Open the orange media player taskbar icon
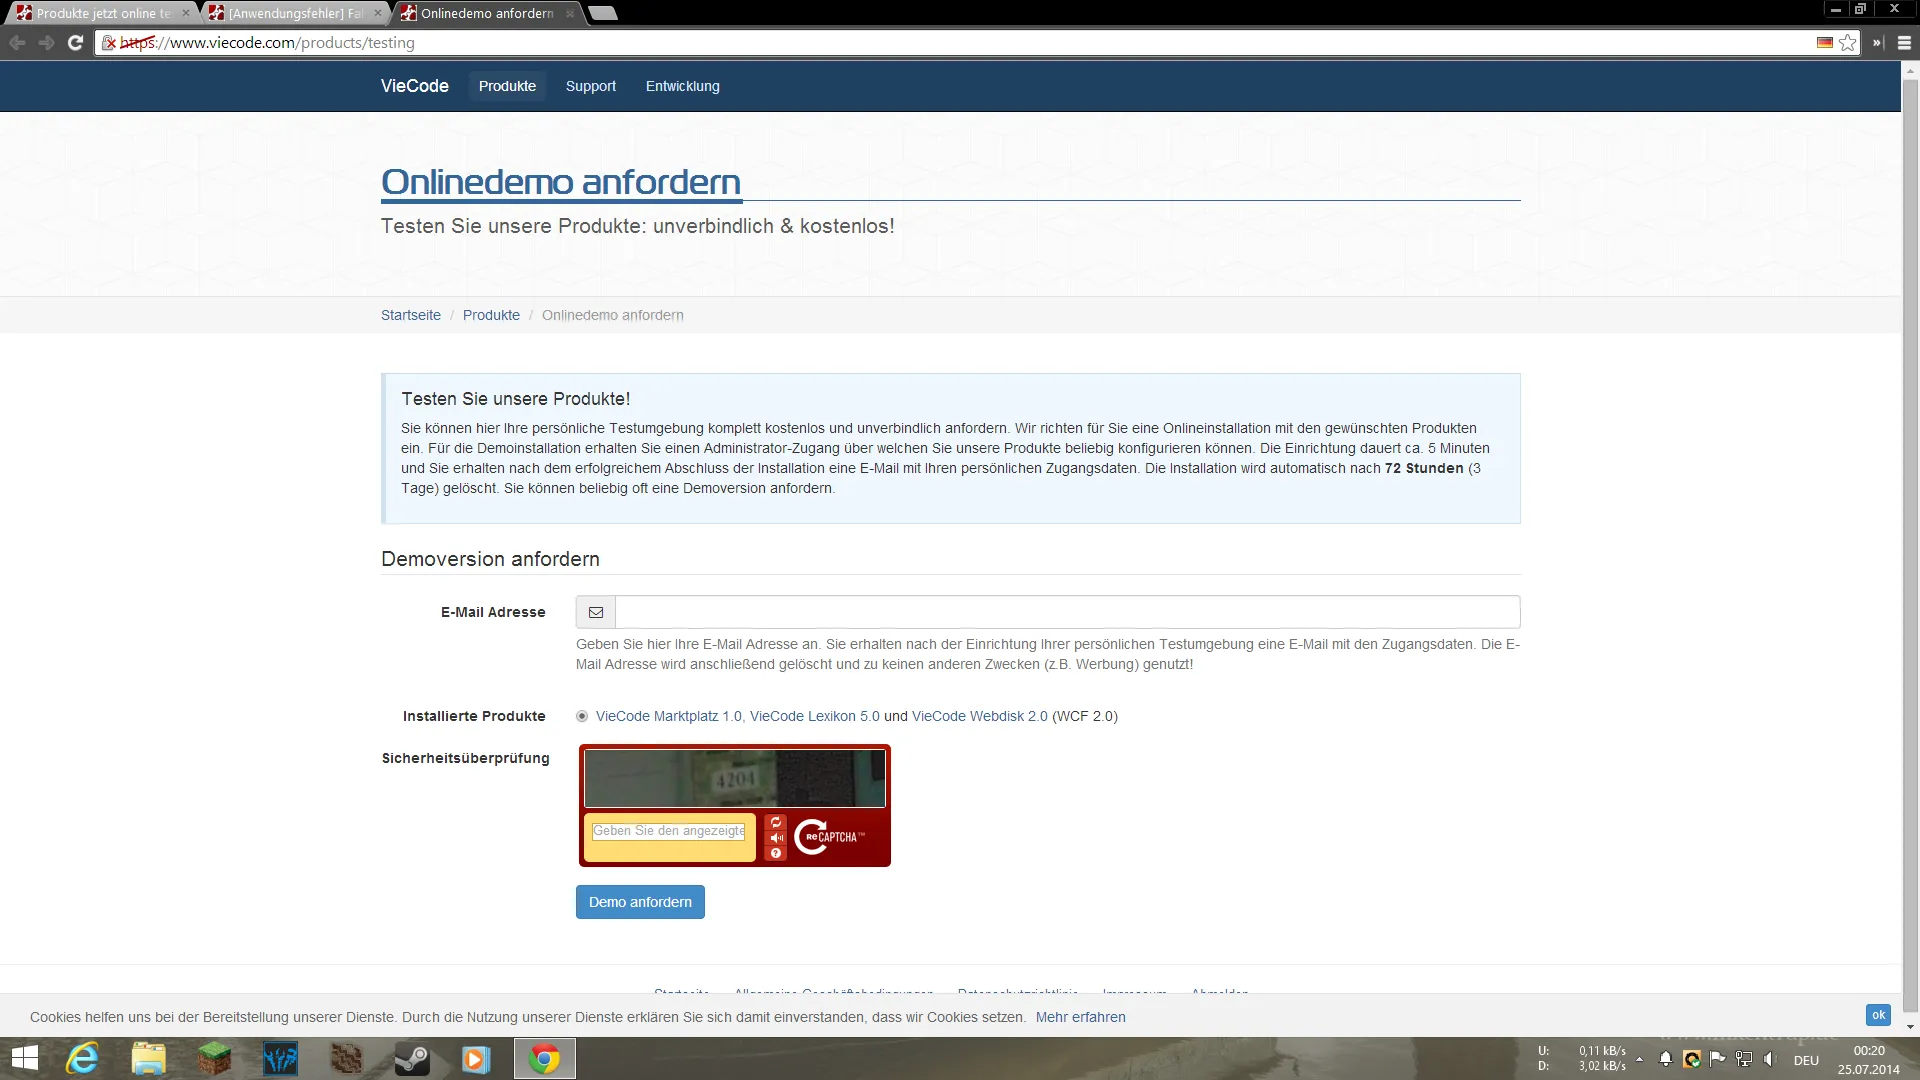Viewport: 1920px width, 1080px height. tap(476, 1058)
